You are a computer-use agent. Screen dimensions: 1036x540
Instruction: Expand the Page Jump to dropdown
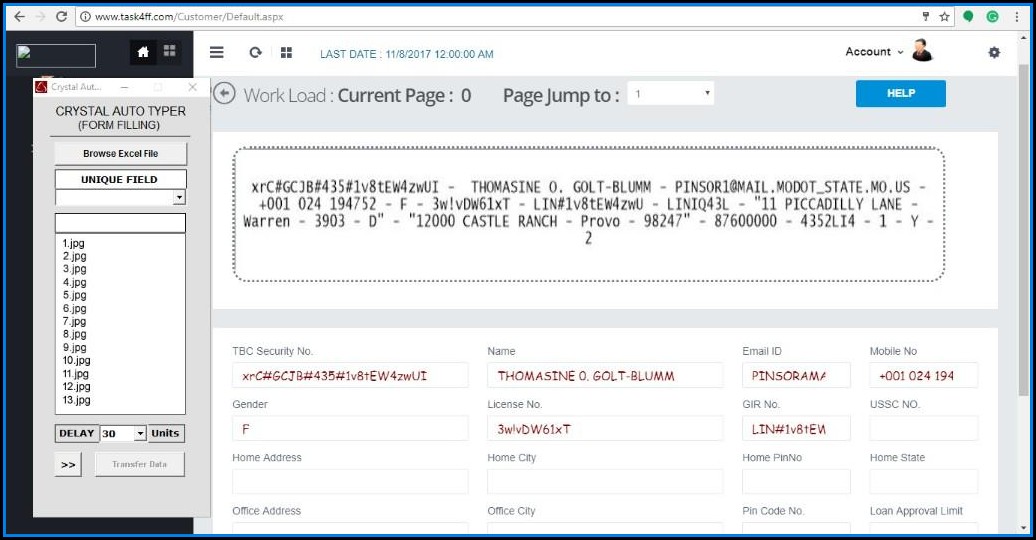[670, 94]
